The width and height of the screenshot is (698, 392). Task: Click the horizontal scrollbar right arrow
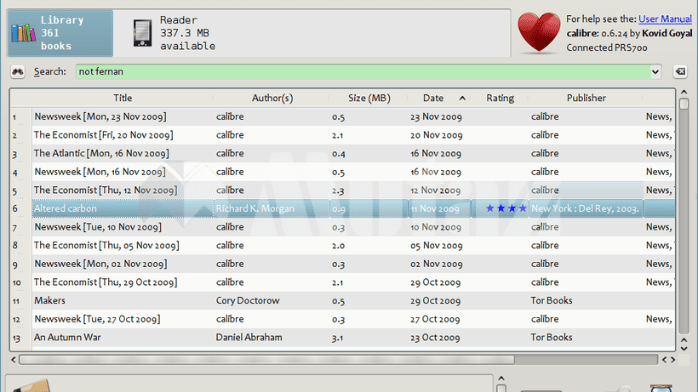coord(673,360)
